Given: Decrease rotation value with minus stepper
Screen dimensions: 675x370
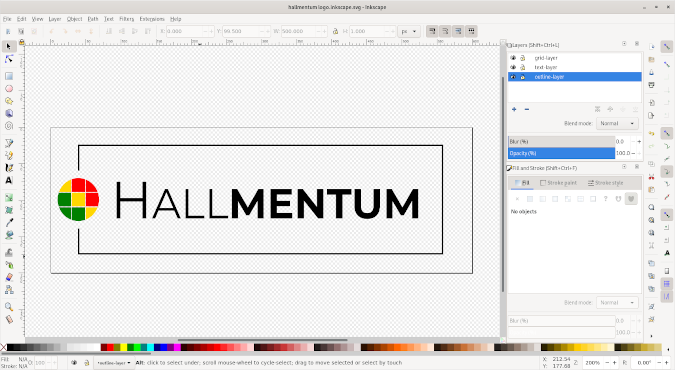Looking at the screenshot, I should pyautogui.click(x=660, y=363).
